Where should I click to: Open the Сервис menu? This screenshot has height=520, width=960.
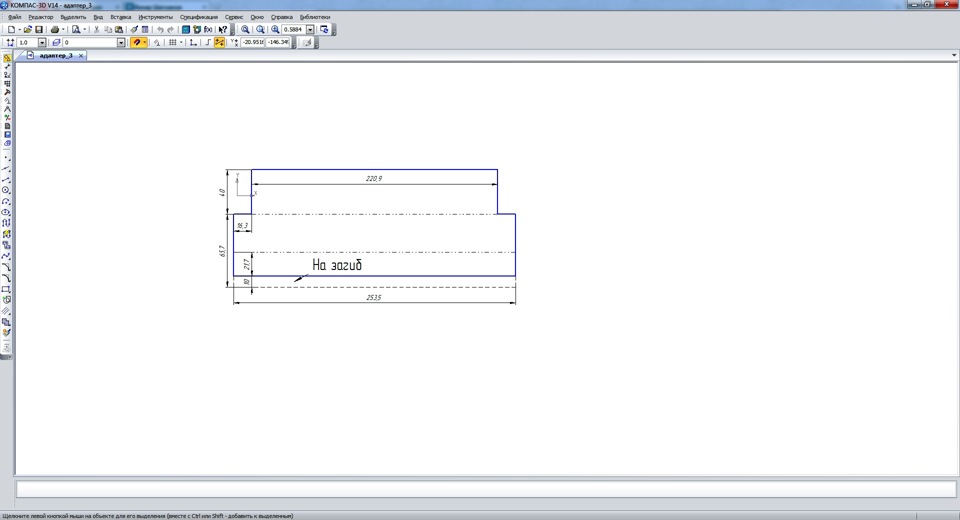(x=234, y=17)
